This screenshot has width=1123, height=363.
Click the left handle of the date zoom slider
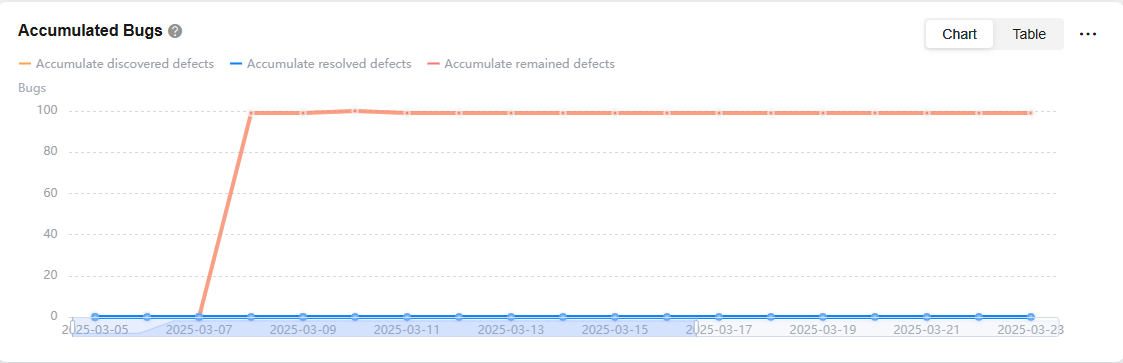click(72, 326)
